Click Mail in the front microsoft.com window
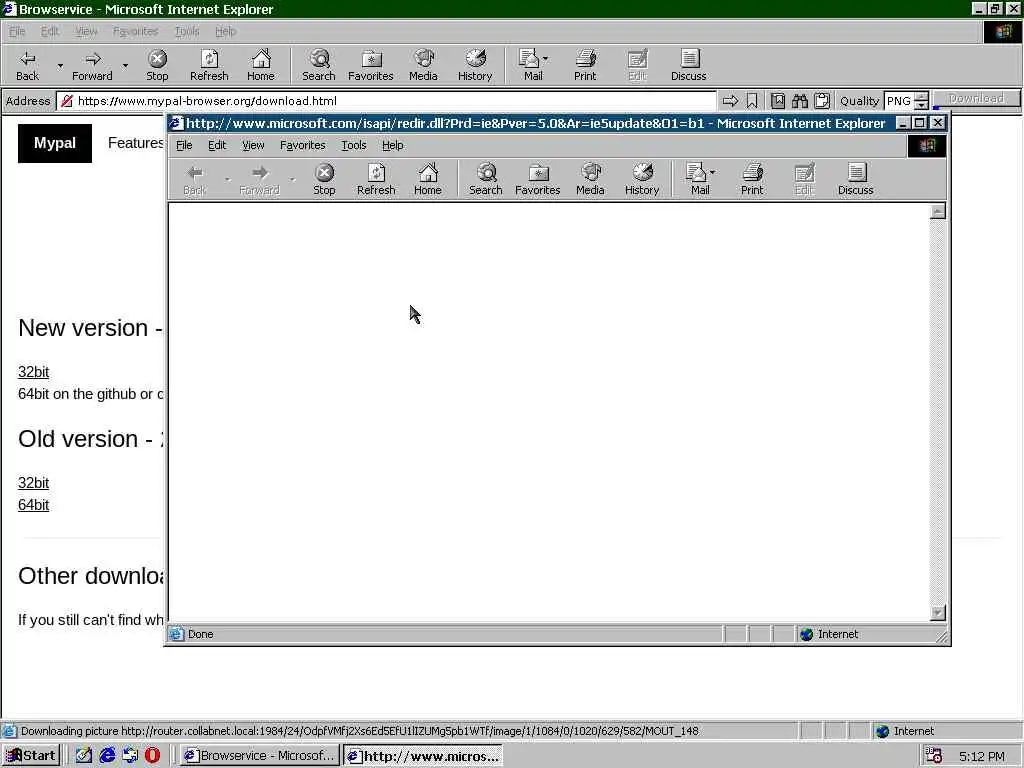 (699, 180)
